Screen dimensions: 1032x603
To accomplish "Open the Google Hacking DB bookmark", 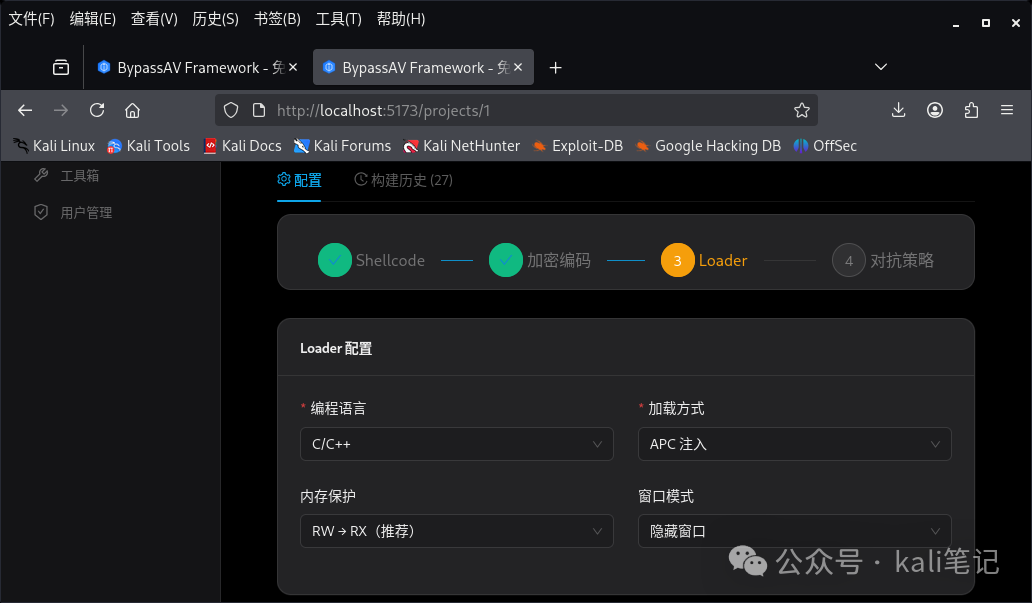I will (708, 145).
